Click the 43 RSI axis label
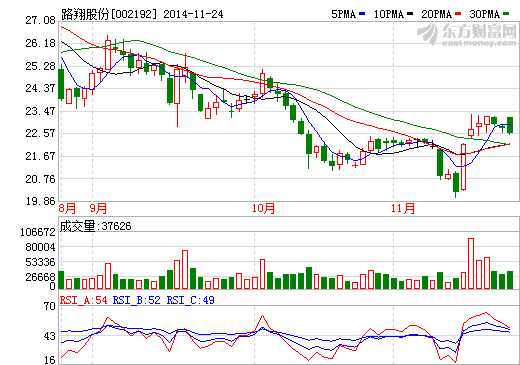 click(50, 336)
